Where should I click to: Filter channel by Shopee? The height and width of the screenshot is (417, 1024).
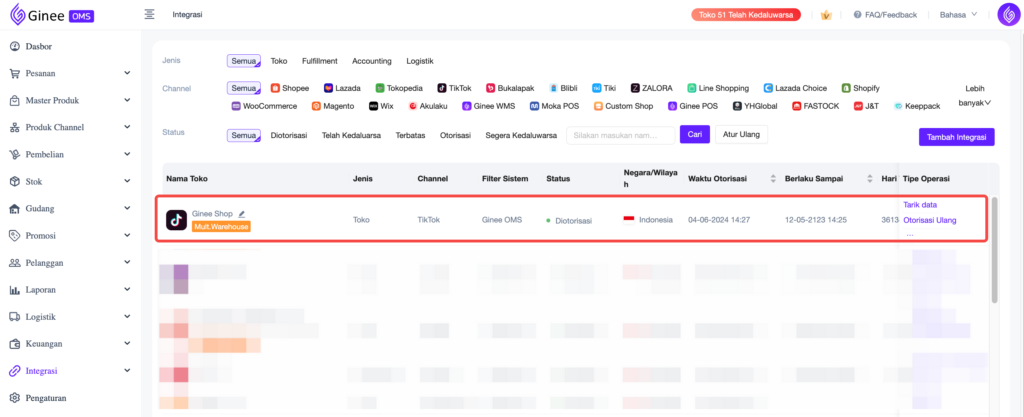click(x=290, y=88)
